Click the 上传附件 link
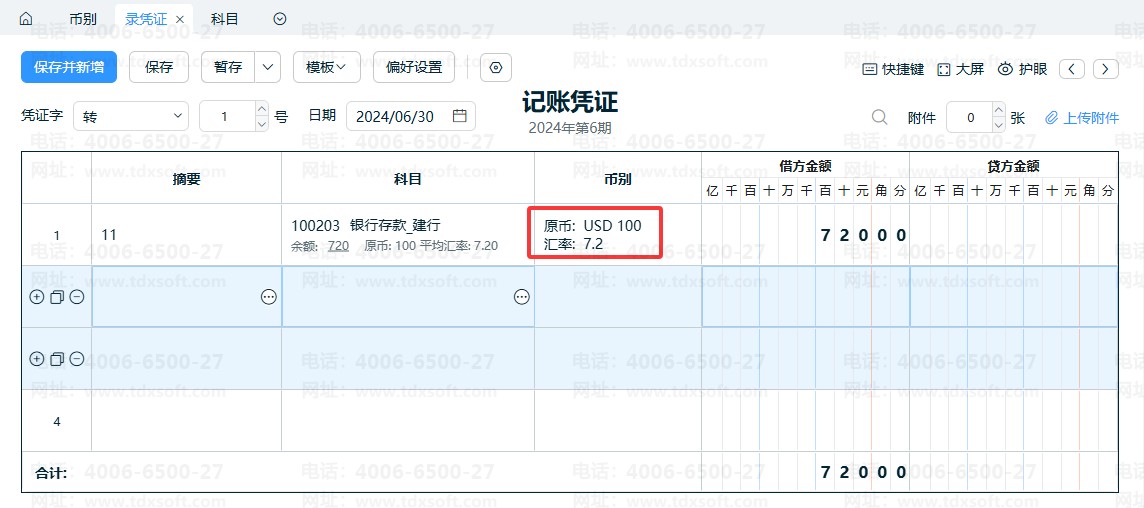This screenshot has height=508, width=1144. (1082, 117)
